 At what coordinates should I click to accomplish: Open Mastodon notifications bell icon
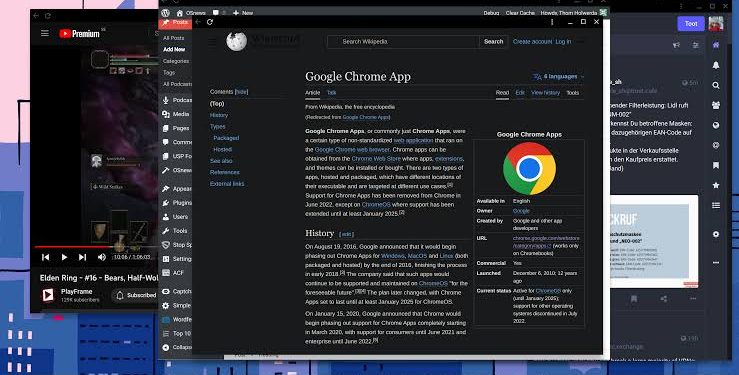click(x=716, y=65)
